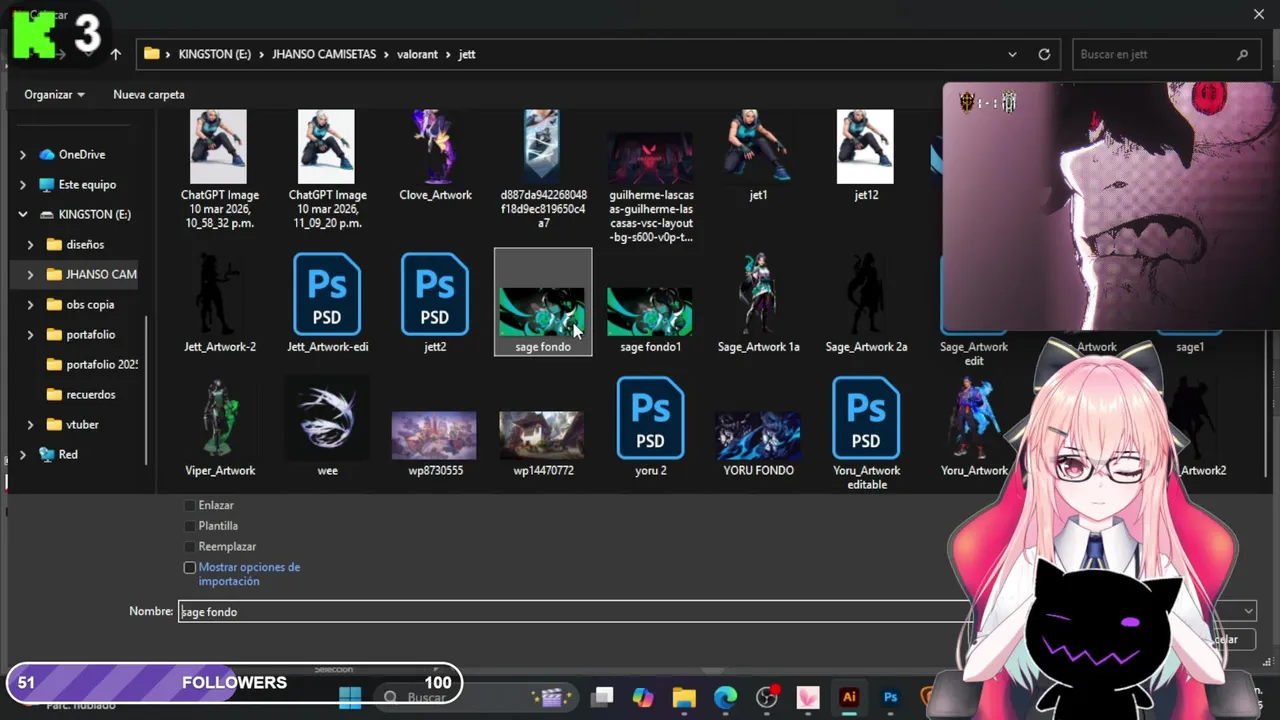Select the OneDrive cloud icon
1280x720 pixels.
[47, 154]
